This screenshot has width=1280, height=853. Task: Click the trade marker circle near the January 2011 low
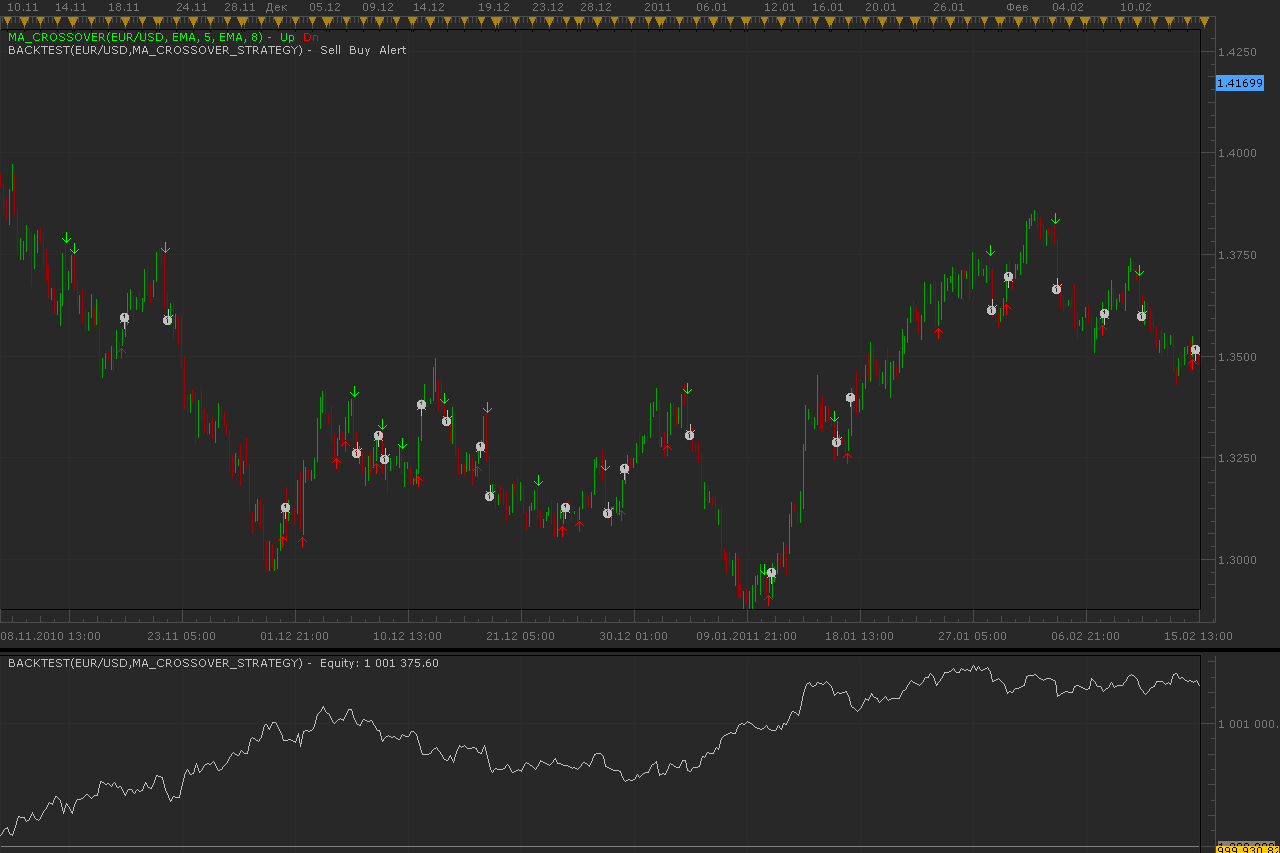click(x=771, y=573)
